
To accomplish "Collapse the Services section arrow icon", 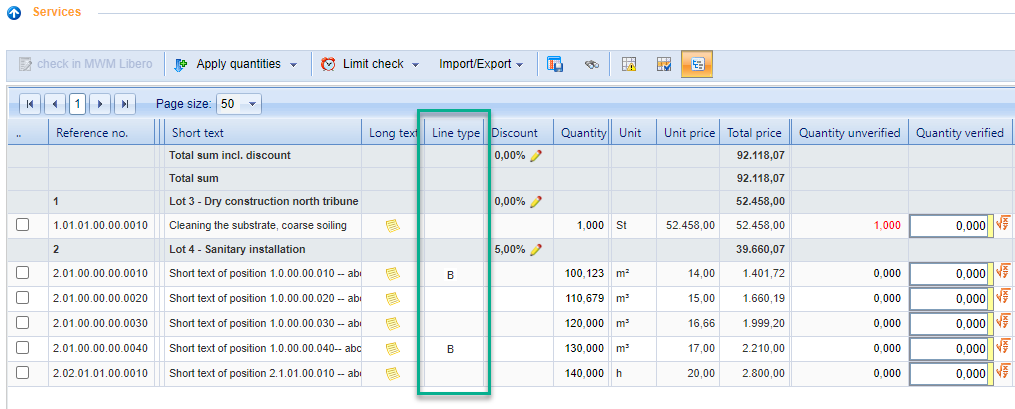I will coord(14,13).
